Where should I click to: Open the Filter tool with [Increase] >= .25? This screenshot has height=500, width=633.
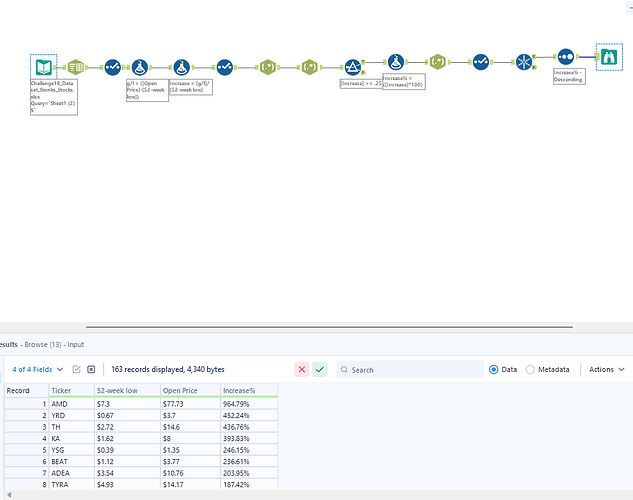point(352,67)
